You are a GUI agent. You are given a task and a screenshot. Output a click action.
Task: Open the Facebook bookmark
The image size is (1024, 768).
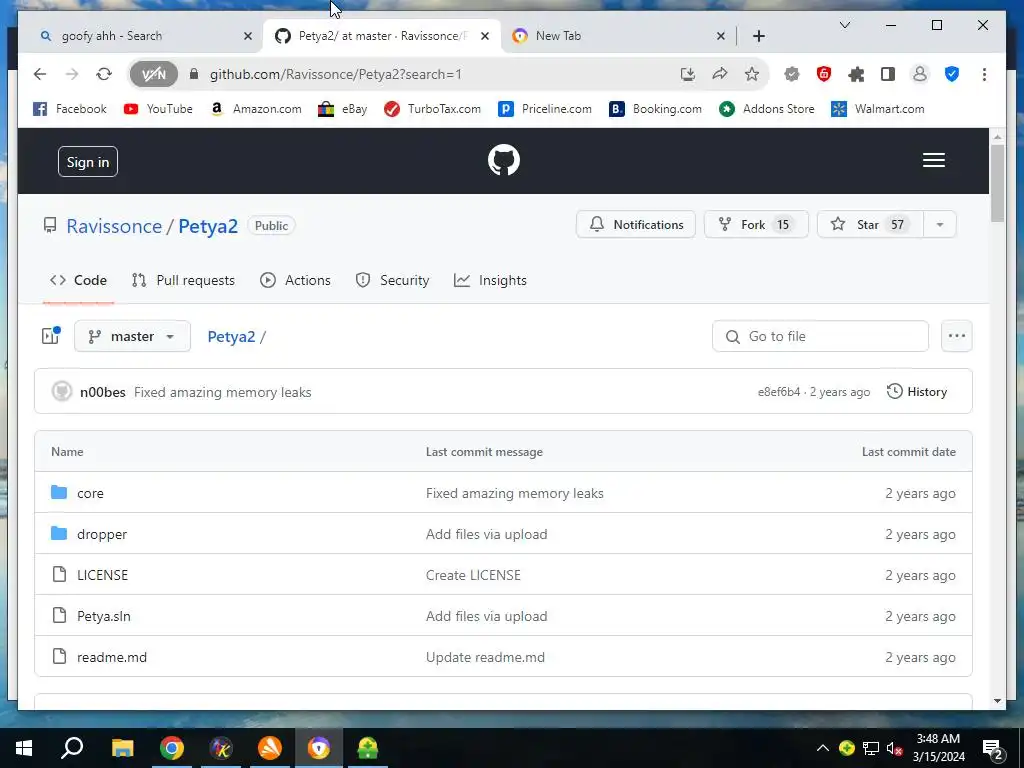point(70,108)
